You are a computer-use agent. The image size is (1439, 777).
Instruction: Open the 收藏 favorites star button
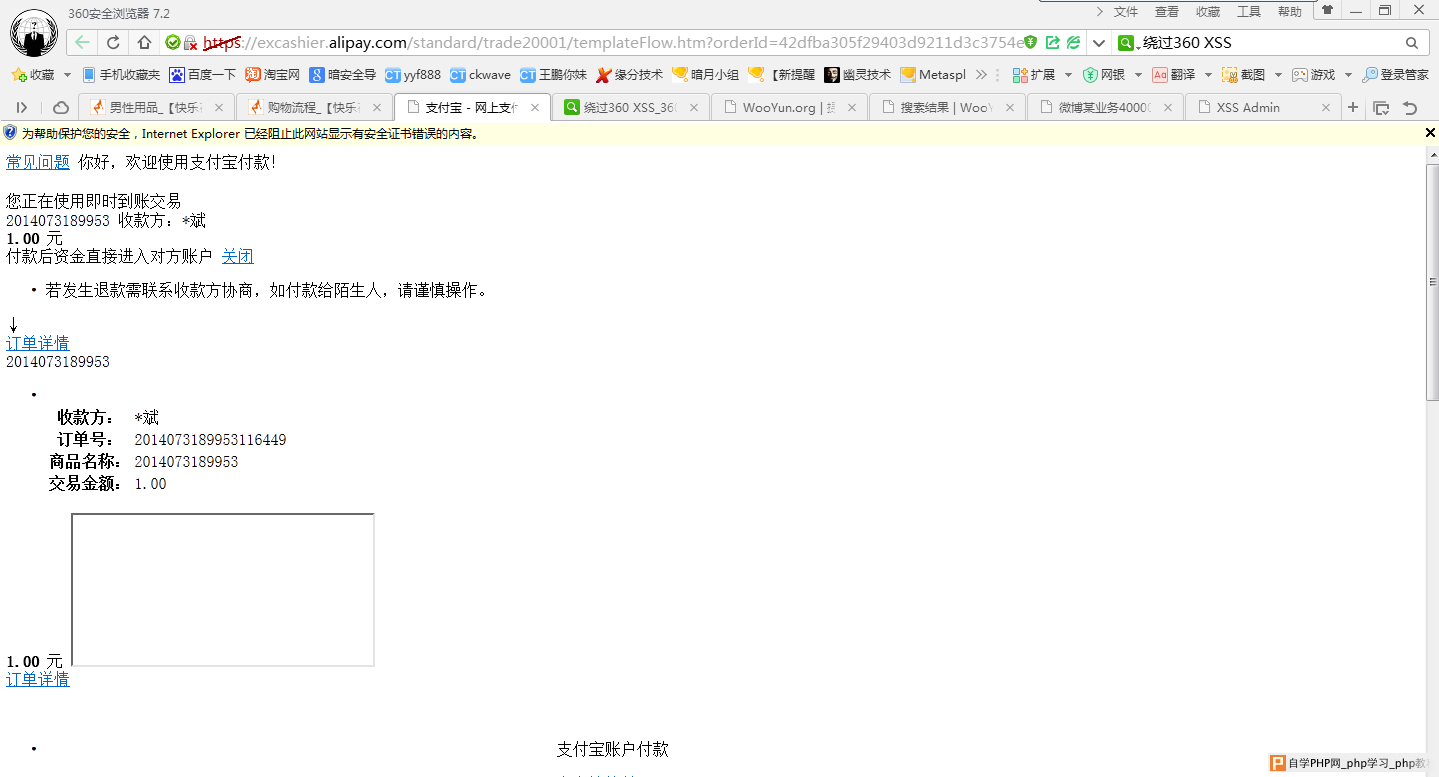(33, 75)
